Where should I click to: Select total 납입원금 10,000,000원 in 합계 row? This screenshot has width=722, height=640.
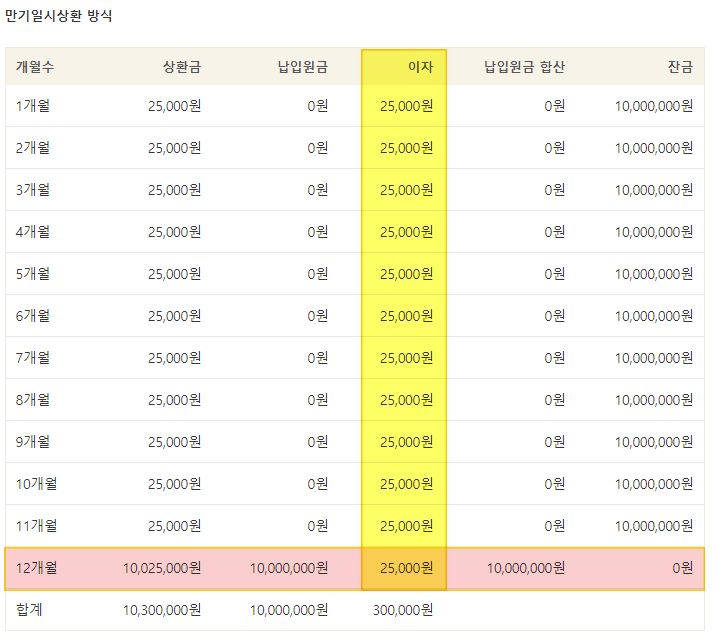click(289, 610)
